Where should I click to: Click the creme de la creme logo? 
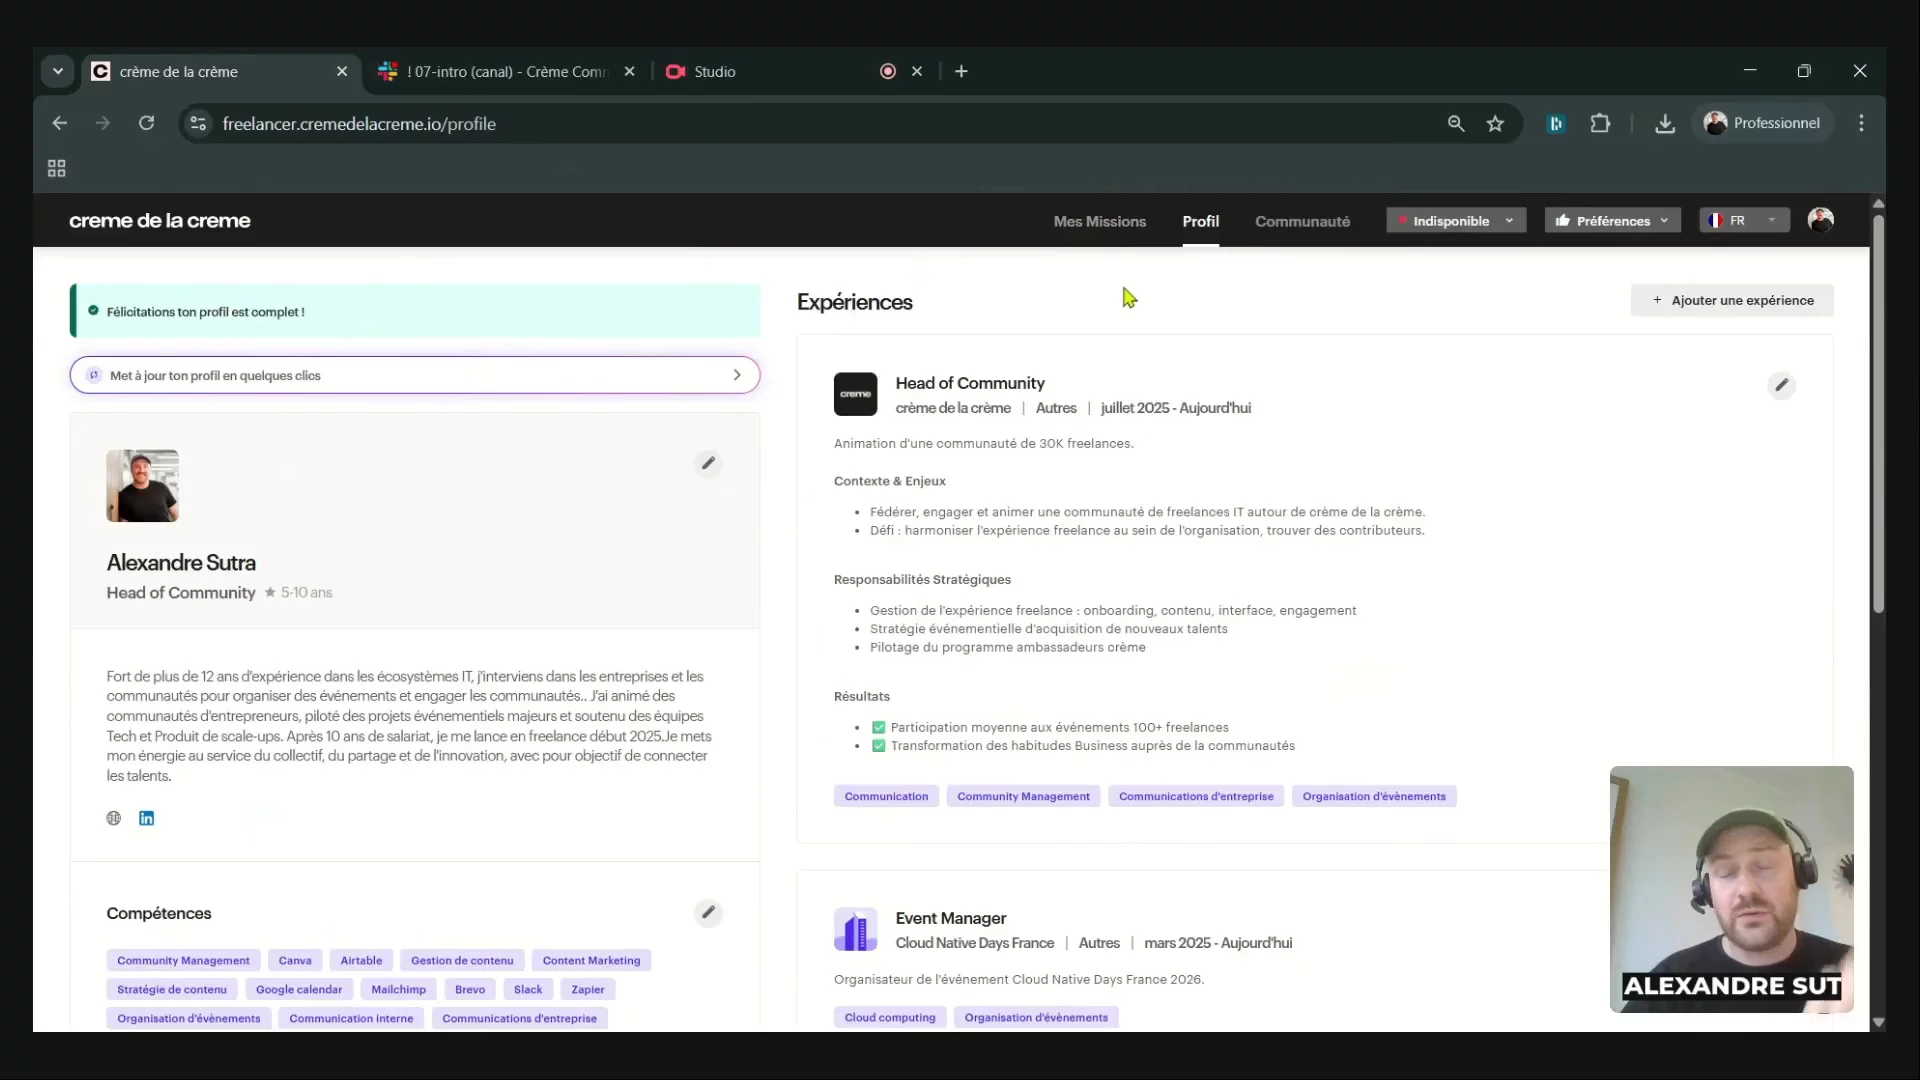(x=160, y=221)
